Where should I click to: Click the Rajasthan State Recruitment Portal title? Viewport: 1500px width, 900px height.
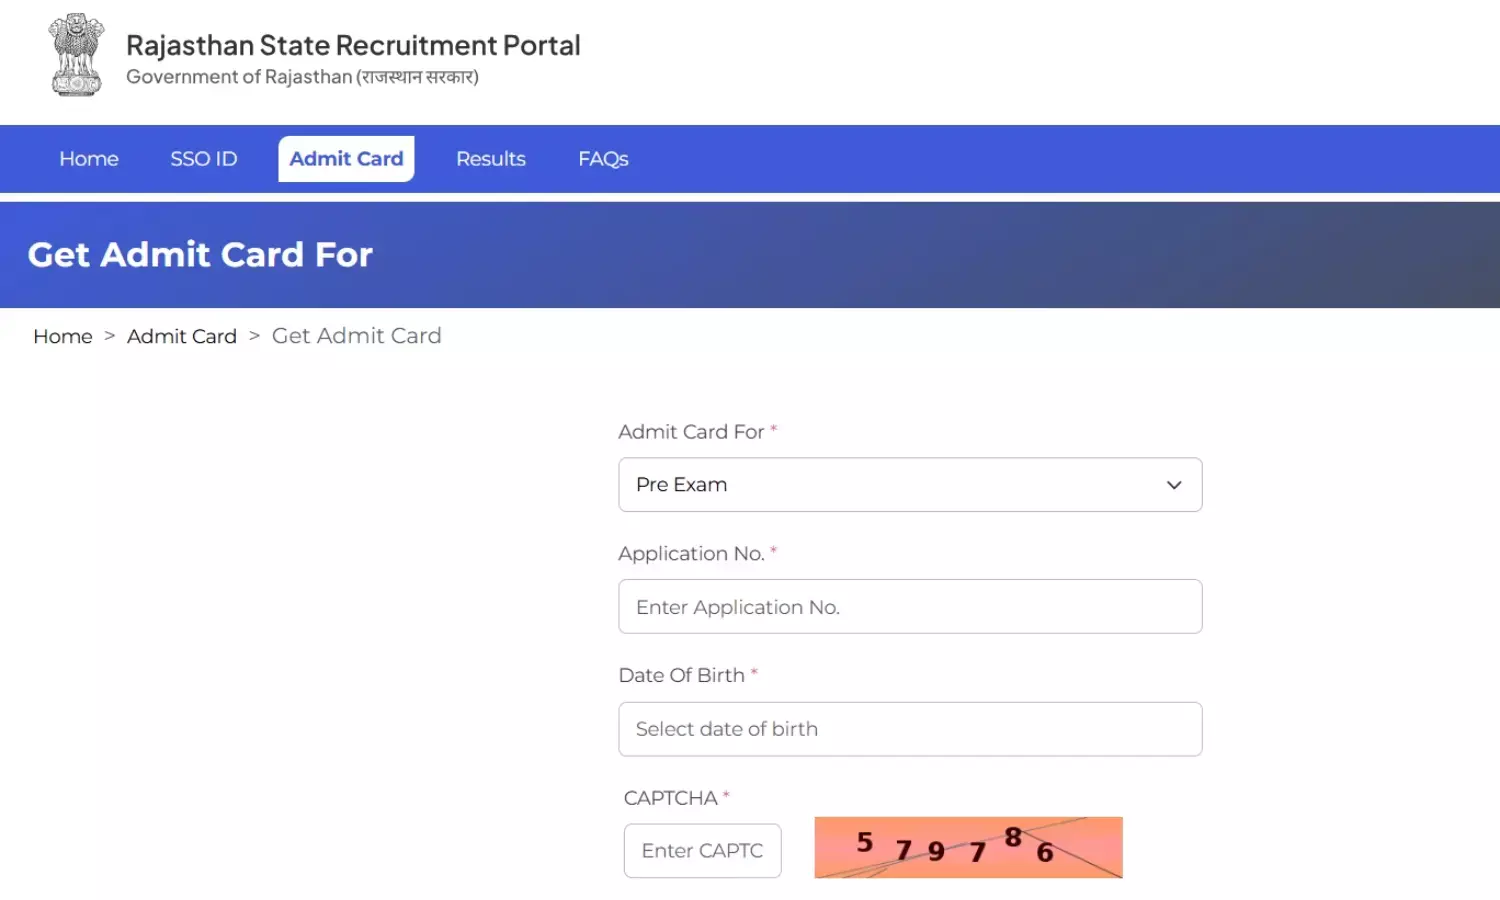pos(352,45)
